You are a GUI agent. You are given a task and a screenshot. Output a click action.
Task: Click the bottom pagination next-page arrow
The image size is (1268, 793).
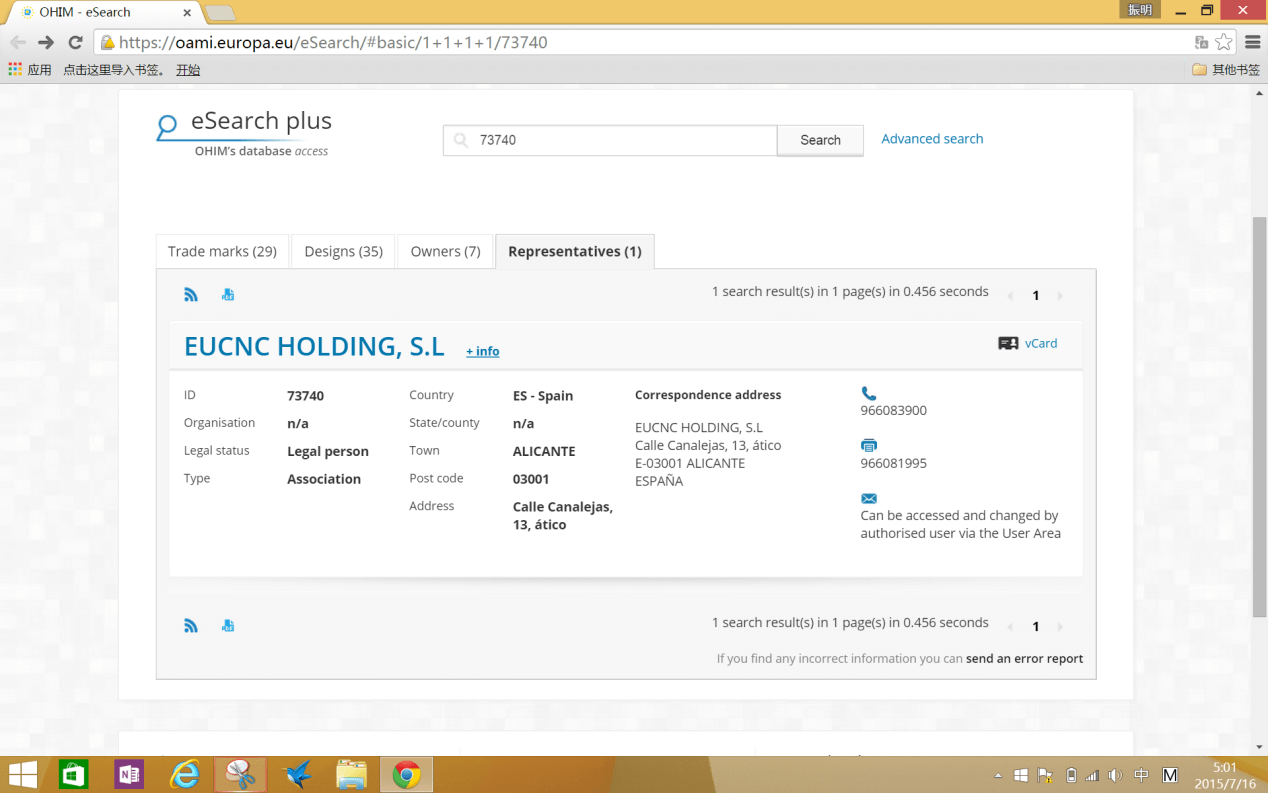tap(1060, 626)
